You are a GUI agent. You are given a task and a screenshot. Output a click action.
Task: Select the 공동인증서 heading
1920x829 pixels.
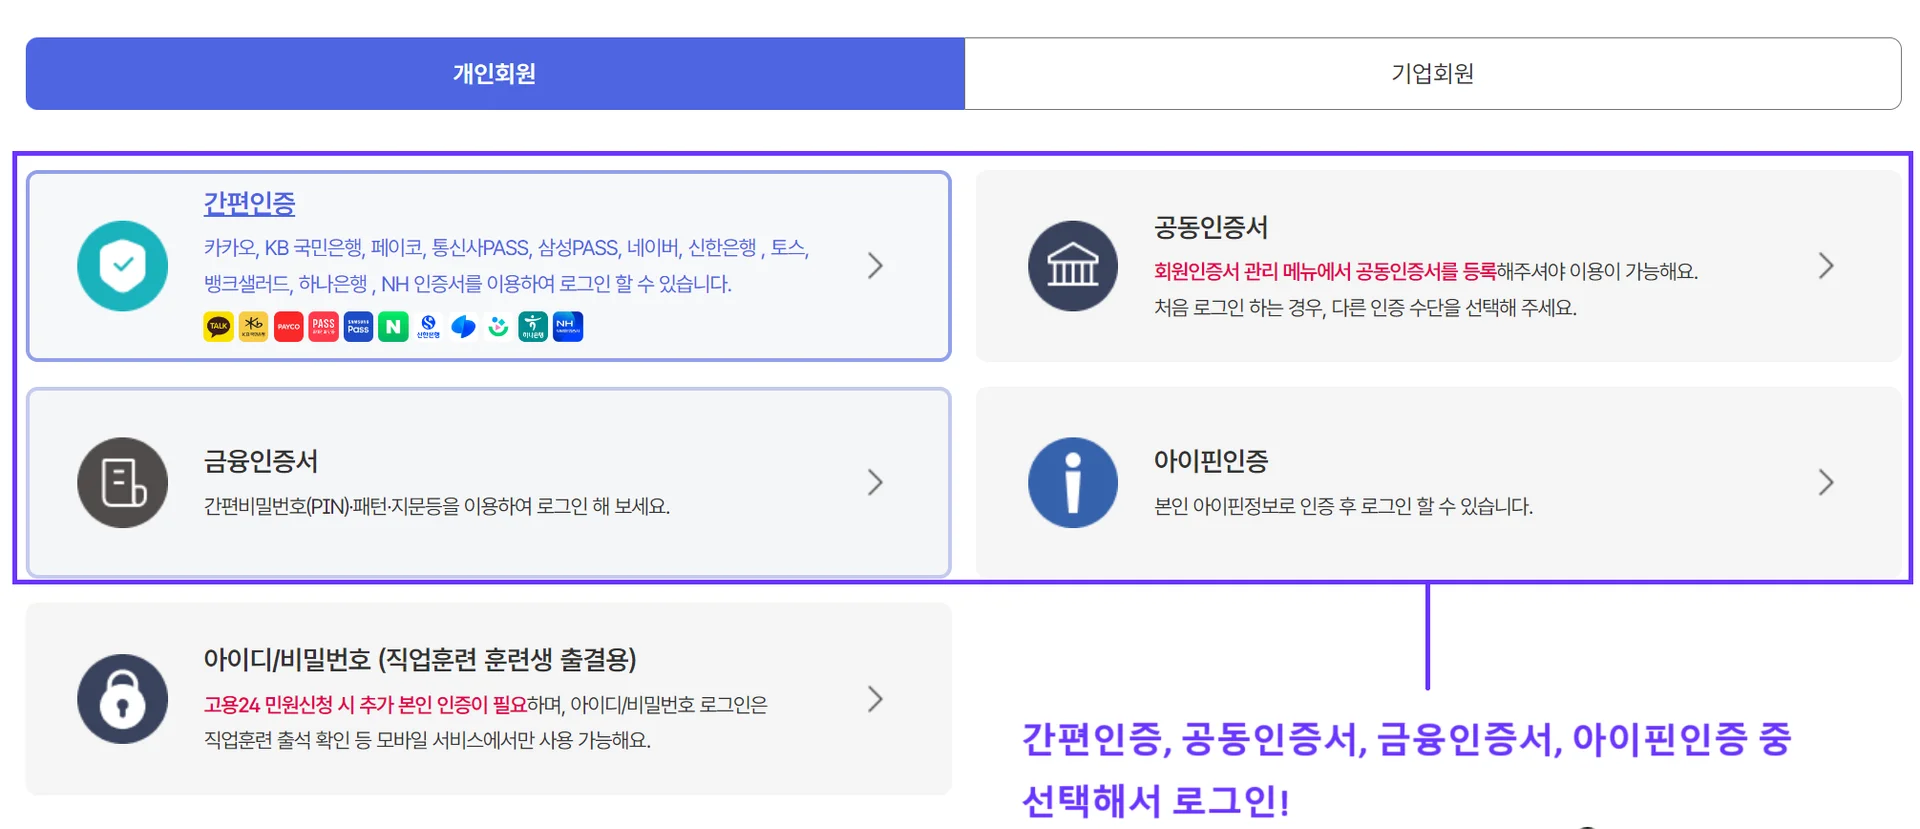click(x=1211, y=228)
